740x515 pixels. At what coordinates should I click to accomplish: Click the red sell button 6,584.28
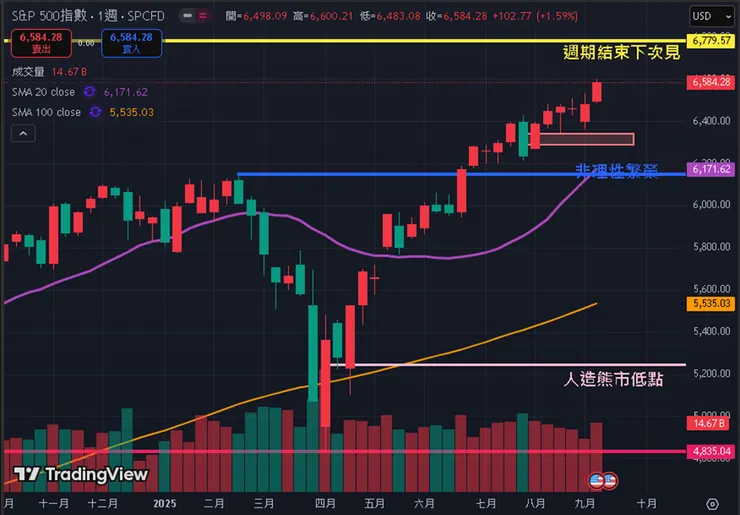tap(41, 43)
